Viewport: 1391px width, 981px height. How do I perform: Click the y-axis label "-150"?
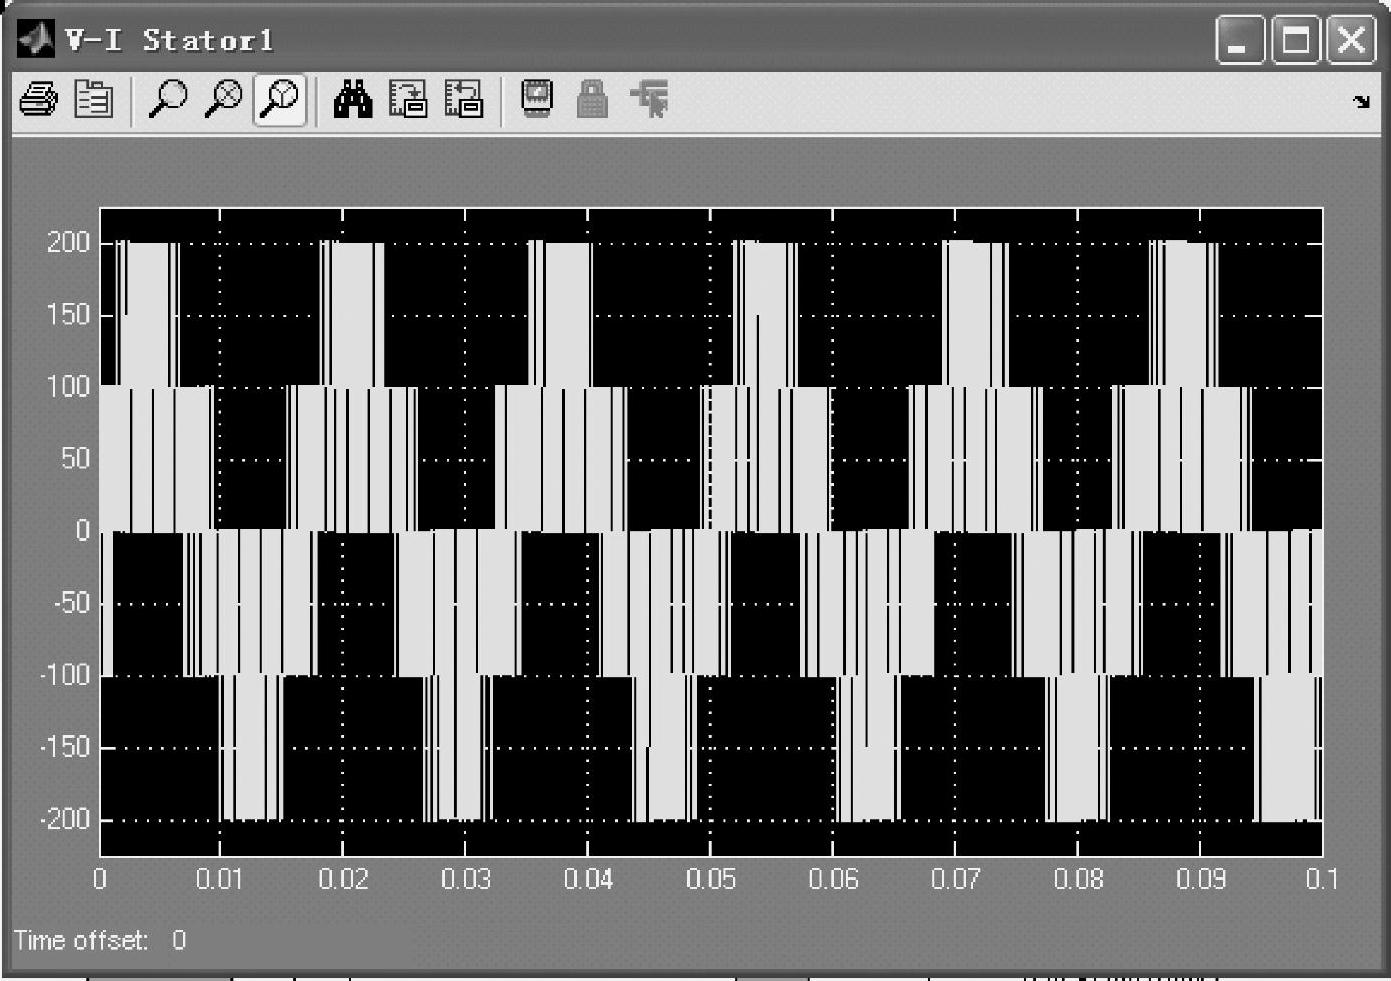64,747
